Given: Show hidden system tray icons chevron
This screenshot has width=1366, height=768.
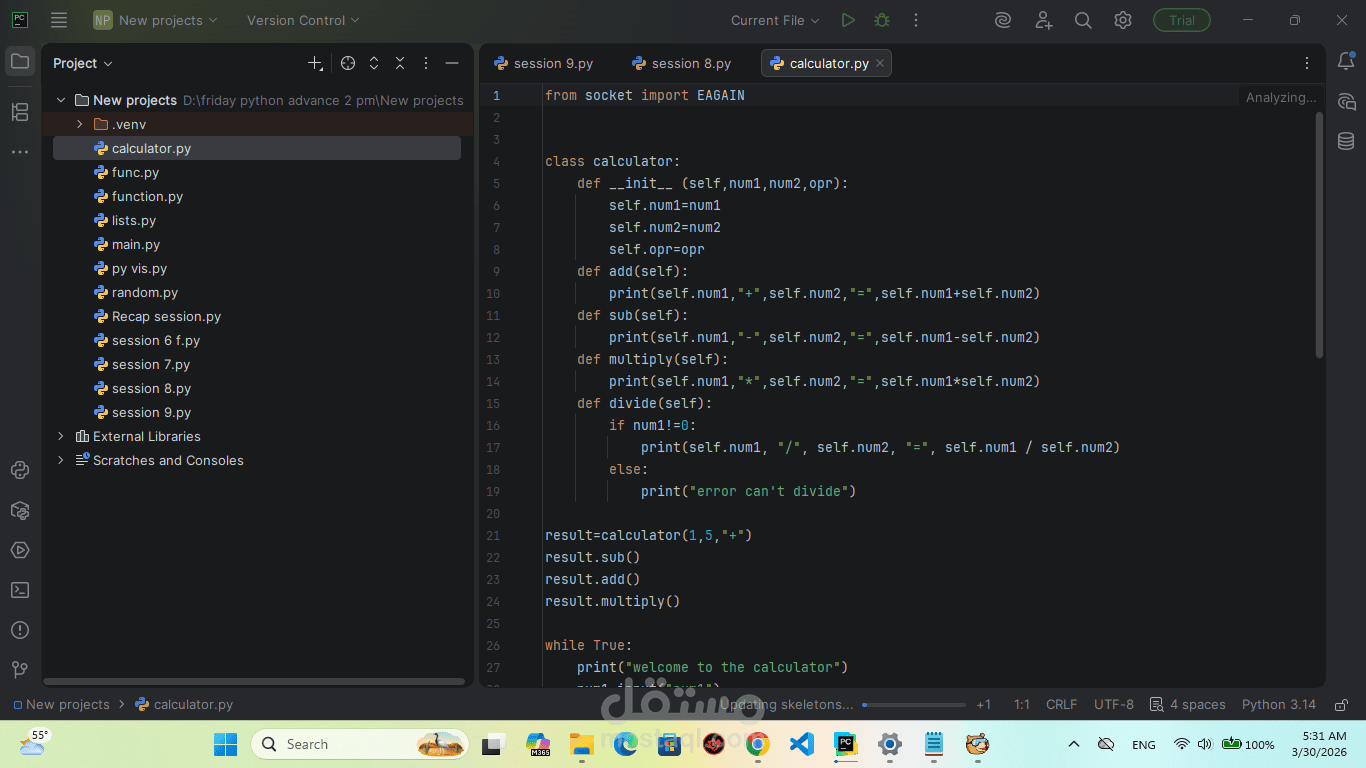Looking at the screenshot, I should coord(1073,744).
